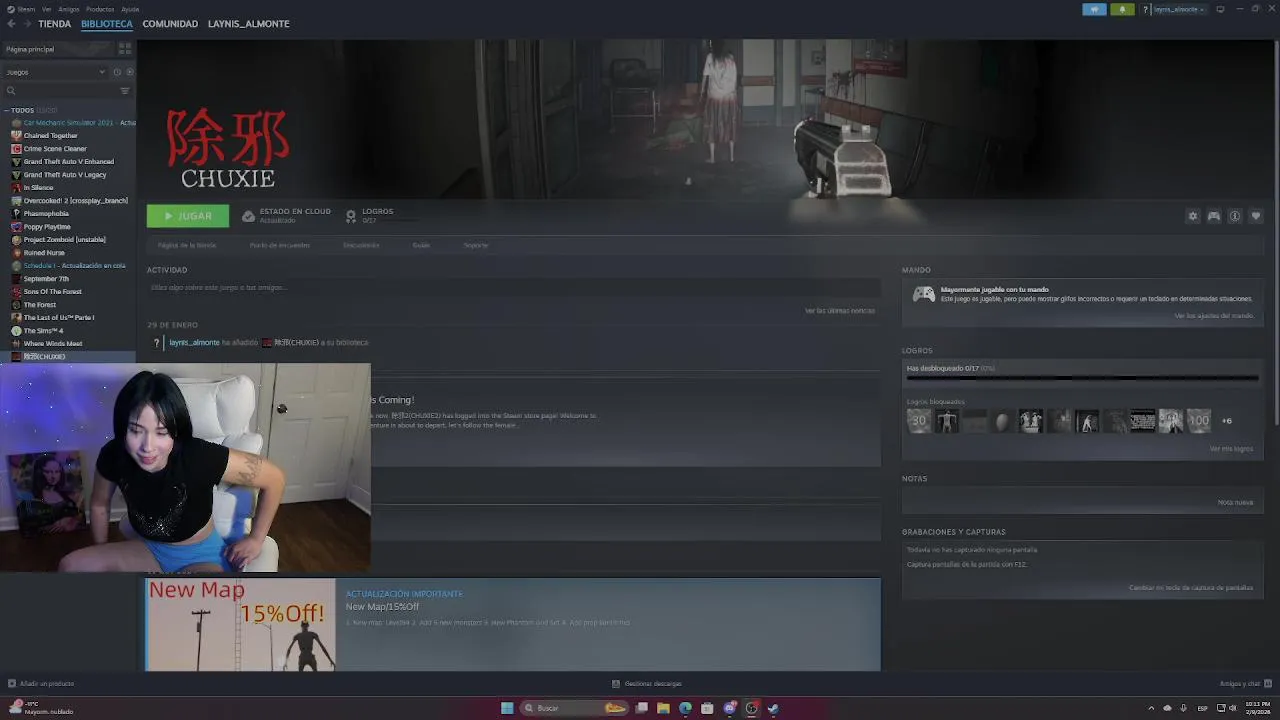
Task: Open the laynis_almonte account dropdown
Action: coord(1180,9)
